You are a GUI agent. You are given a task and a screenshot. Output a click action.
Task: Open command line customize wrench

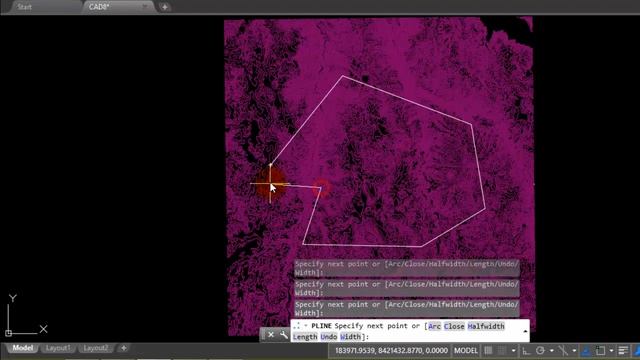click(x=284, y=335)
